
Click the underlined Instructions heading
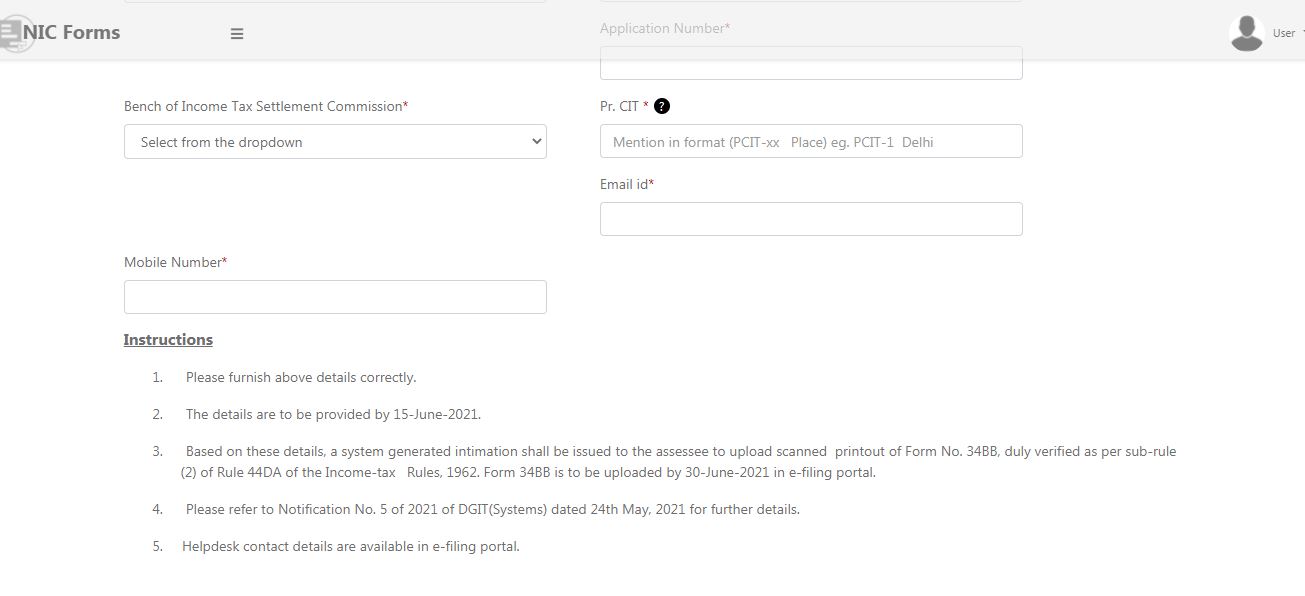tap(167, 339)
